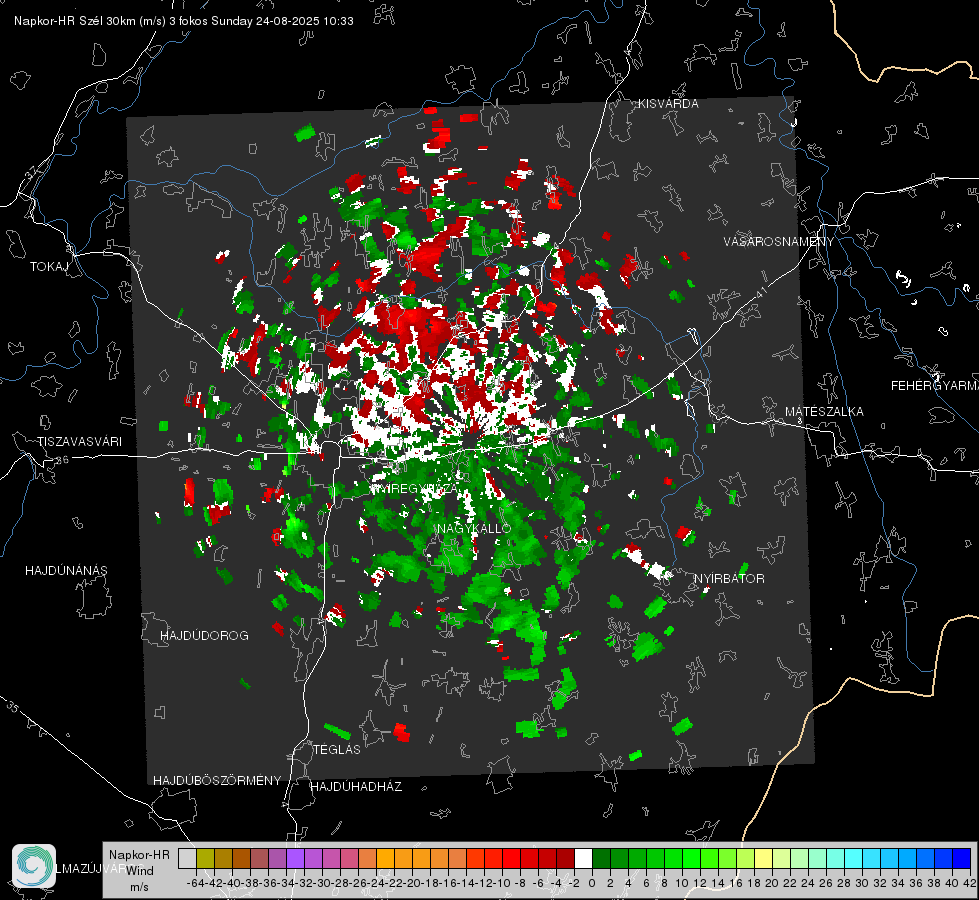The height and width of the screenshot is (900, 979).
Task: Click the swirl logo icon in the corner
Action: coord(34,866)
